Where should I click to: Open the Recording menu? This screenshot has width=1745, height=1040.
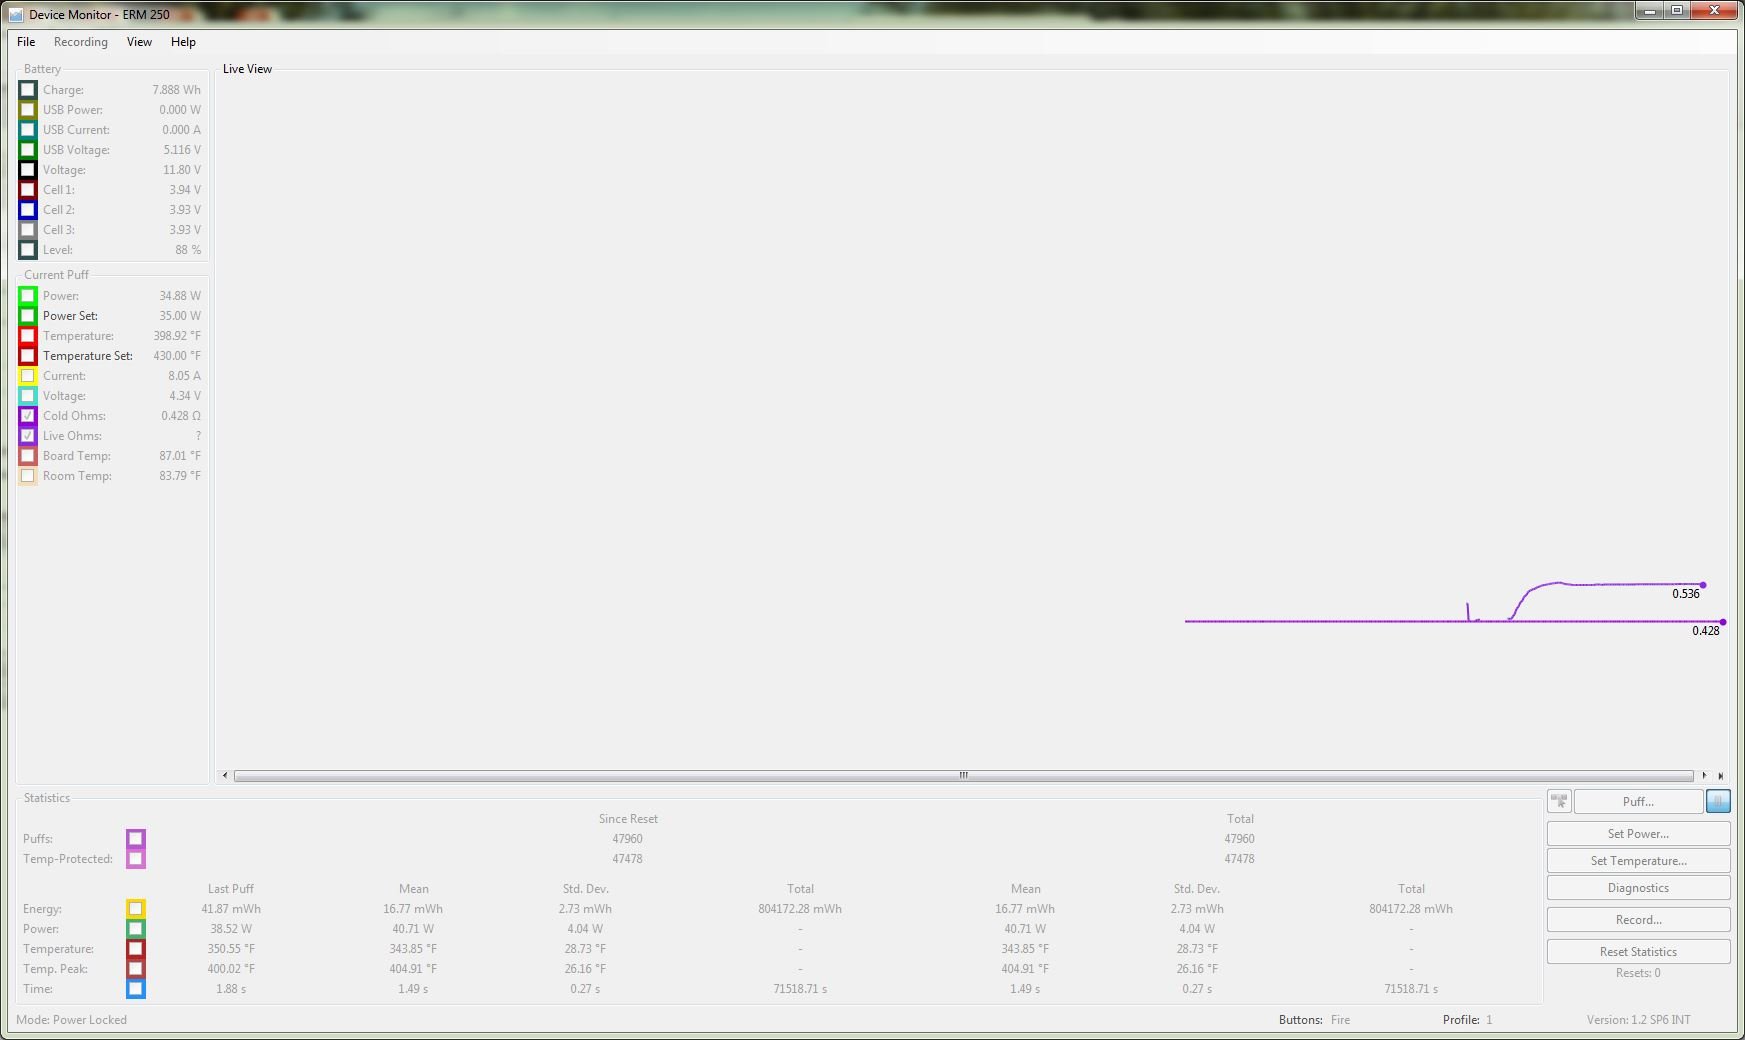click(80, 42)
